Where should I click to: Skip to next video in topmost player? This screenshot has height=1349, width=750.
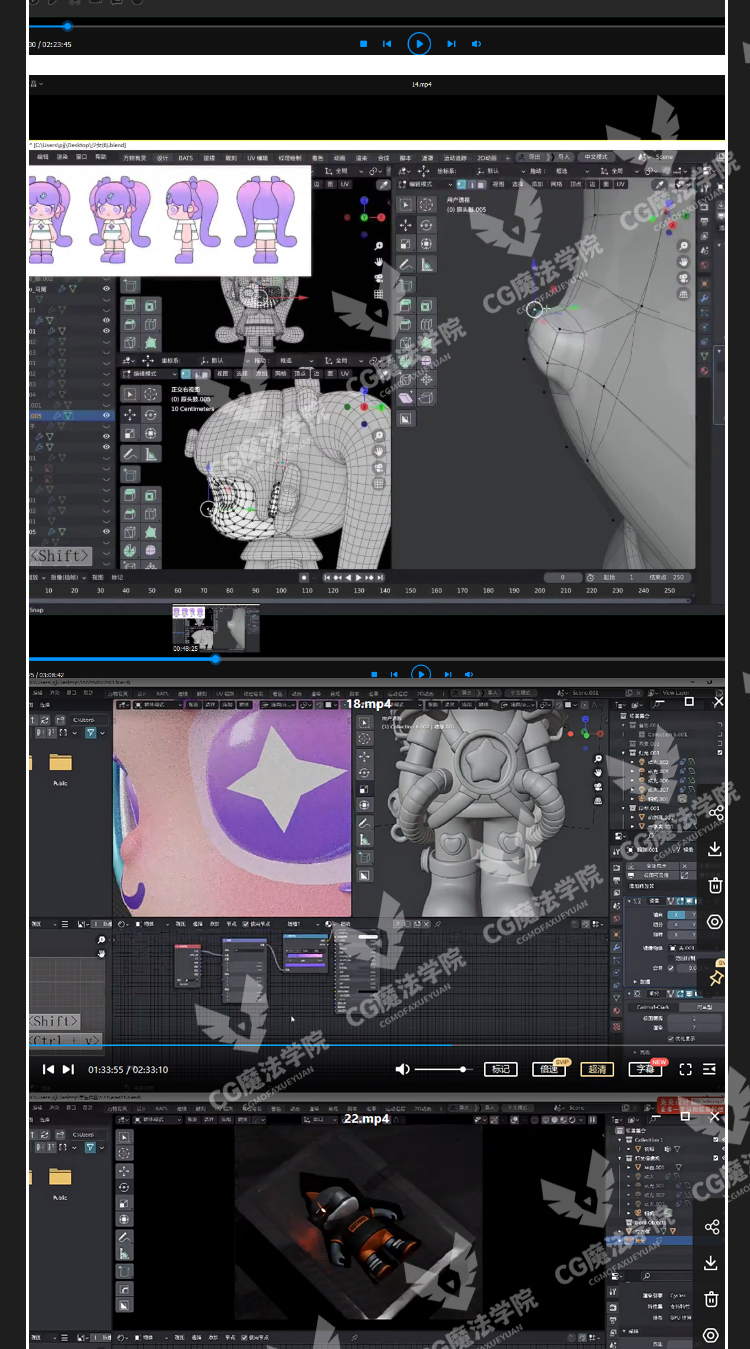click(451, 44)
